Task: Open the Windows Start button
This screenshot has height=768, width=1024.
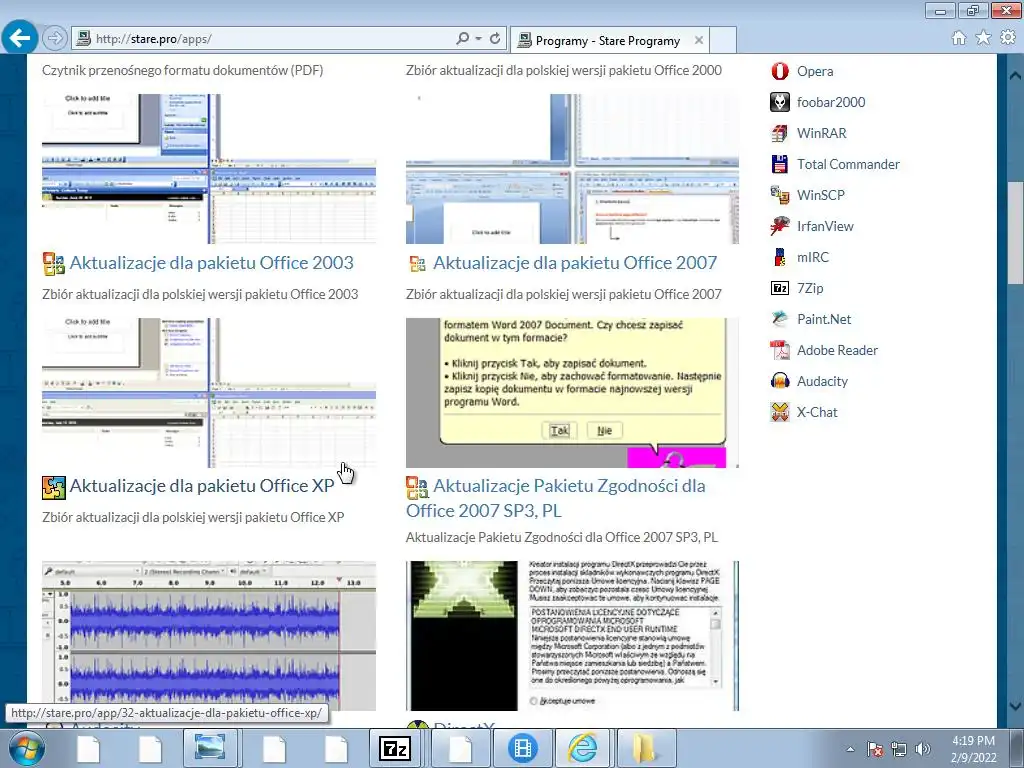Action: point(26,748)
